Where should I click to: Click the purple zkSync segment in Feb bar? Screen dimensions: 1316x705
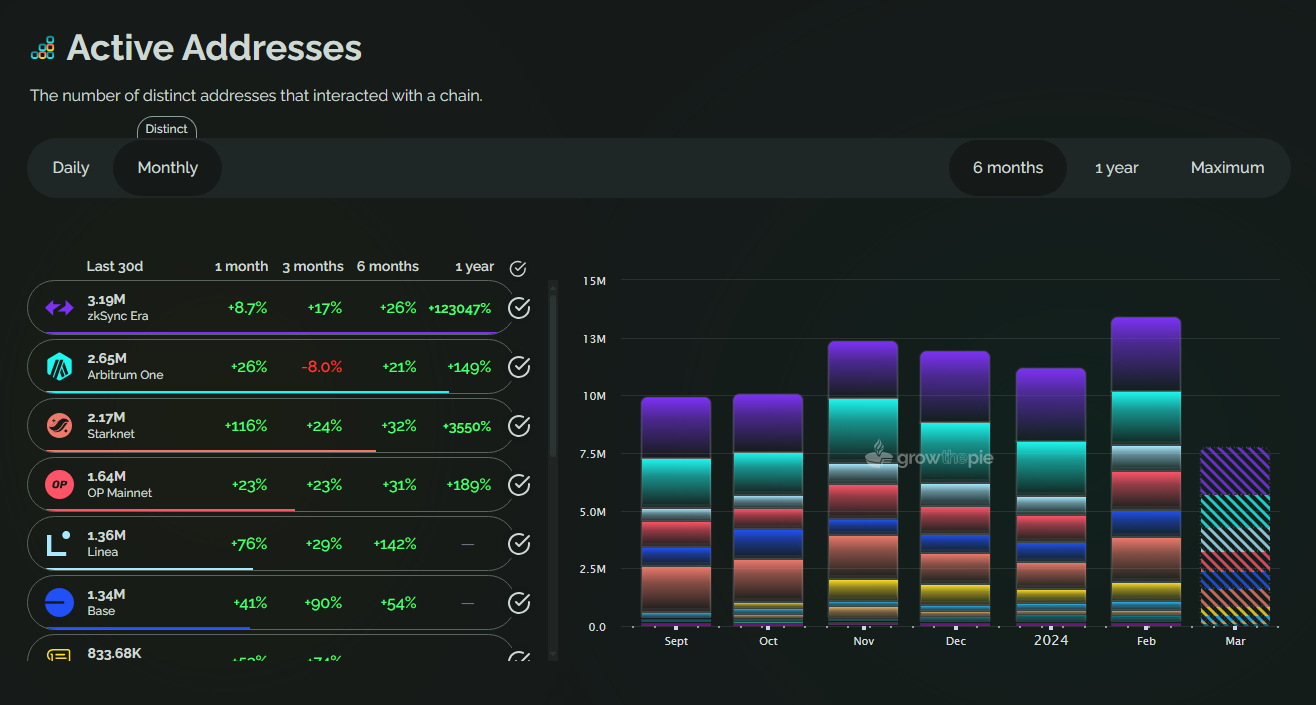(x=1146, y=355)
